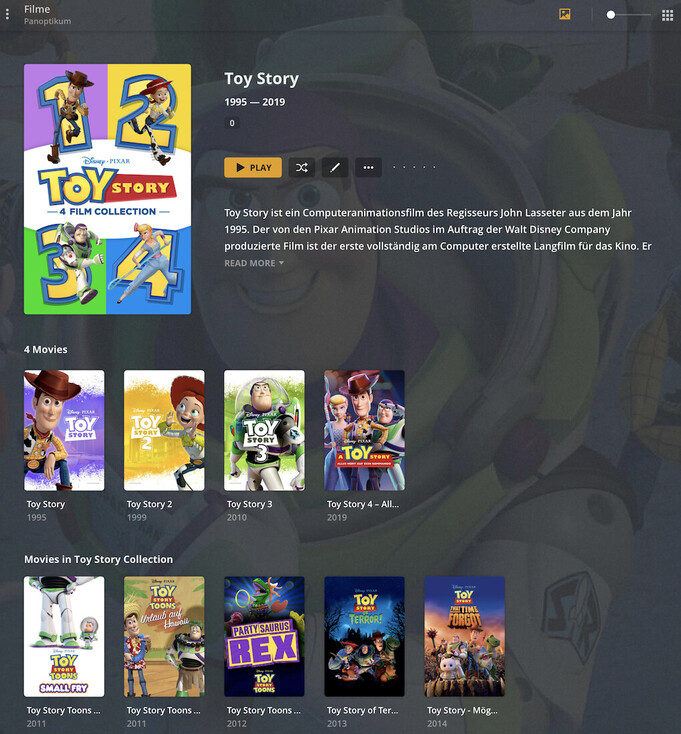The width and height of the screenshot is (681, 734).
Task: Click the thumbnail size slider handle
Action: 610,15
